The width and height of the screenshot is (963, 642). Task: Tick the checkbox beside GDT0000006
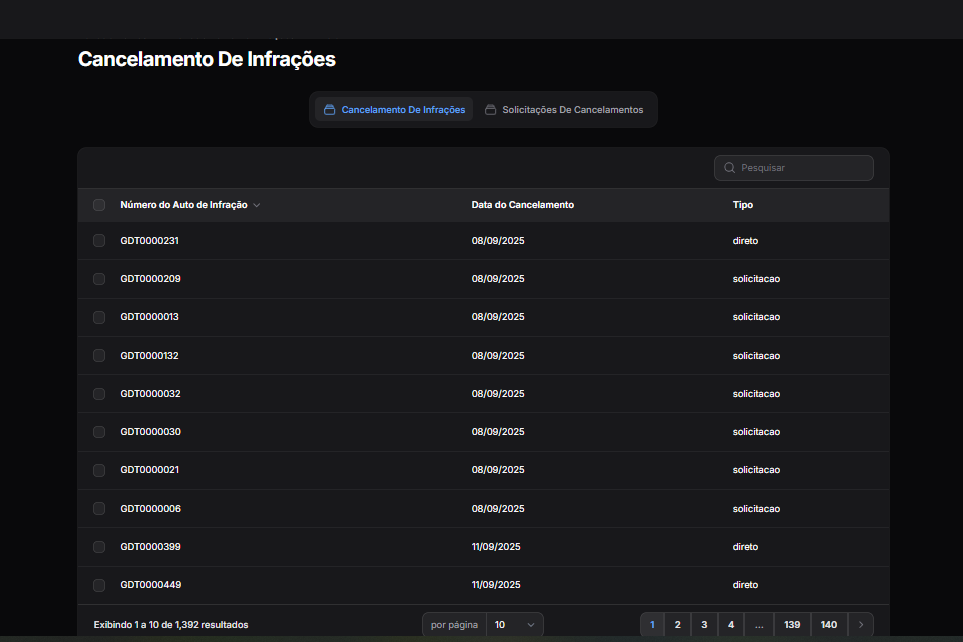(99, 509)
